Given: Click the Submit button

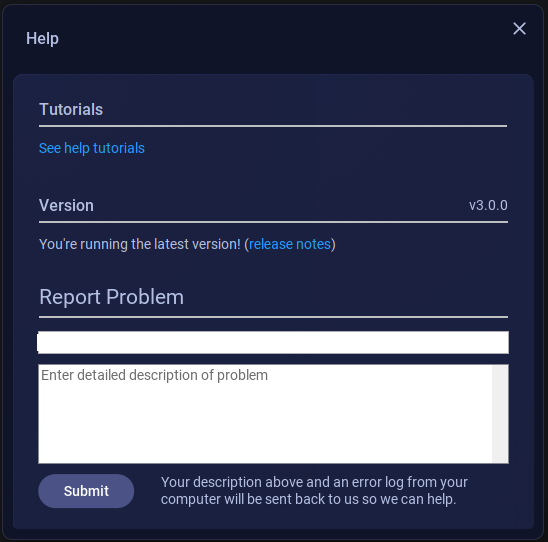Looking at the screenshot, I should [x=86, y=491].
